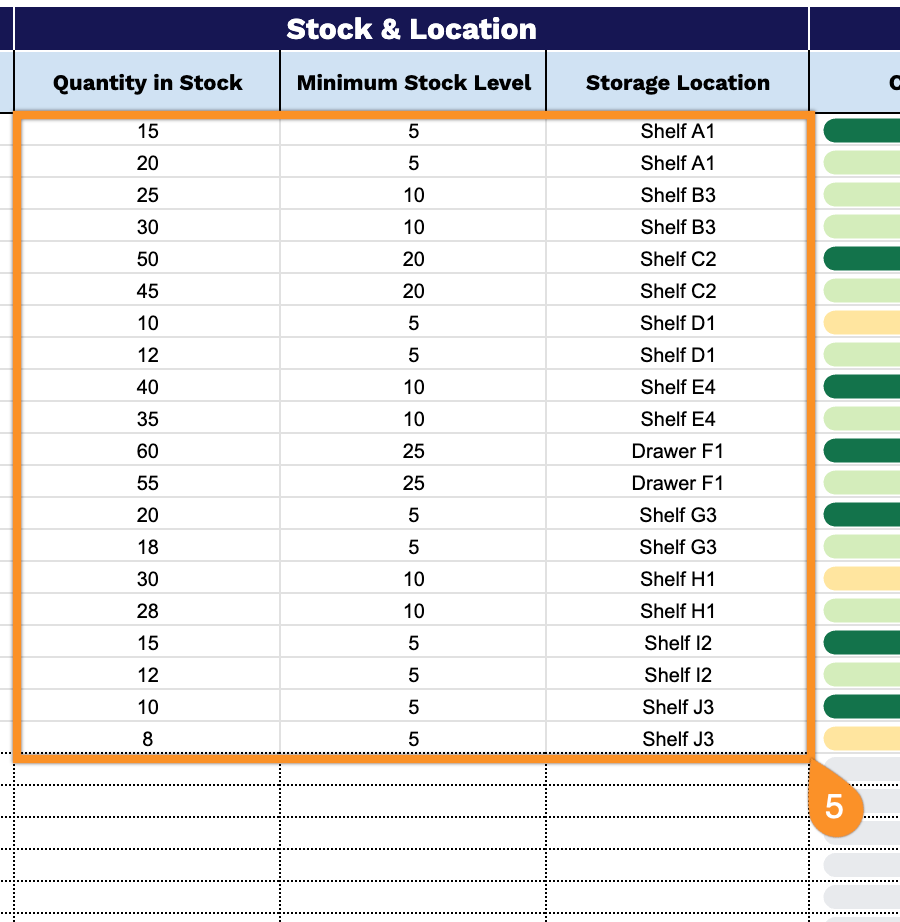
Task: Open dark green chip beside first Shelf E4
Action: tap(862, 387)
